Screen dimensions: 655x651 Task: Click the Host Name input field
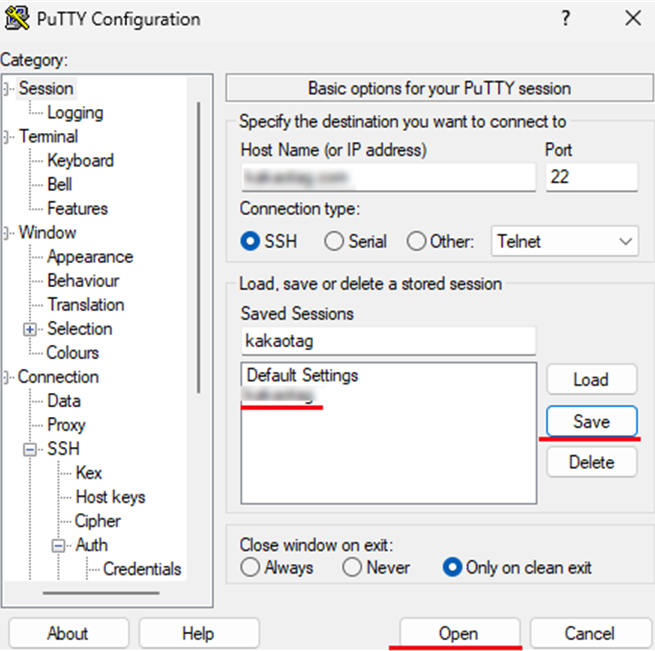(388, 178)
